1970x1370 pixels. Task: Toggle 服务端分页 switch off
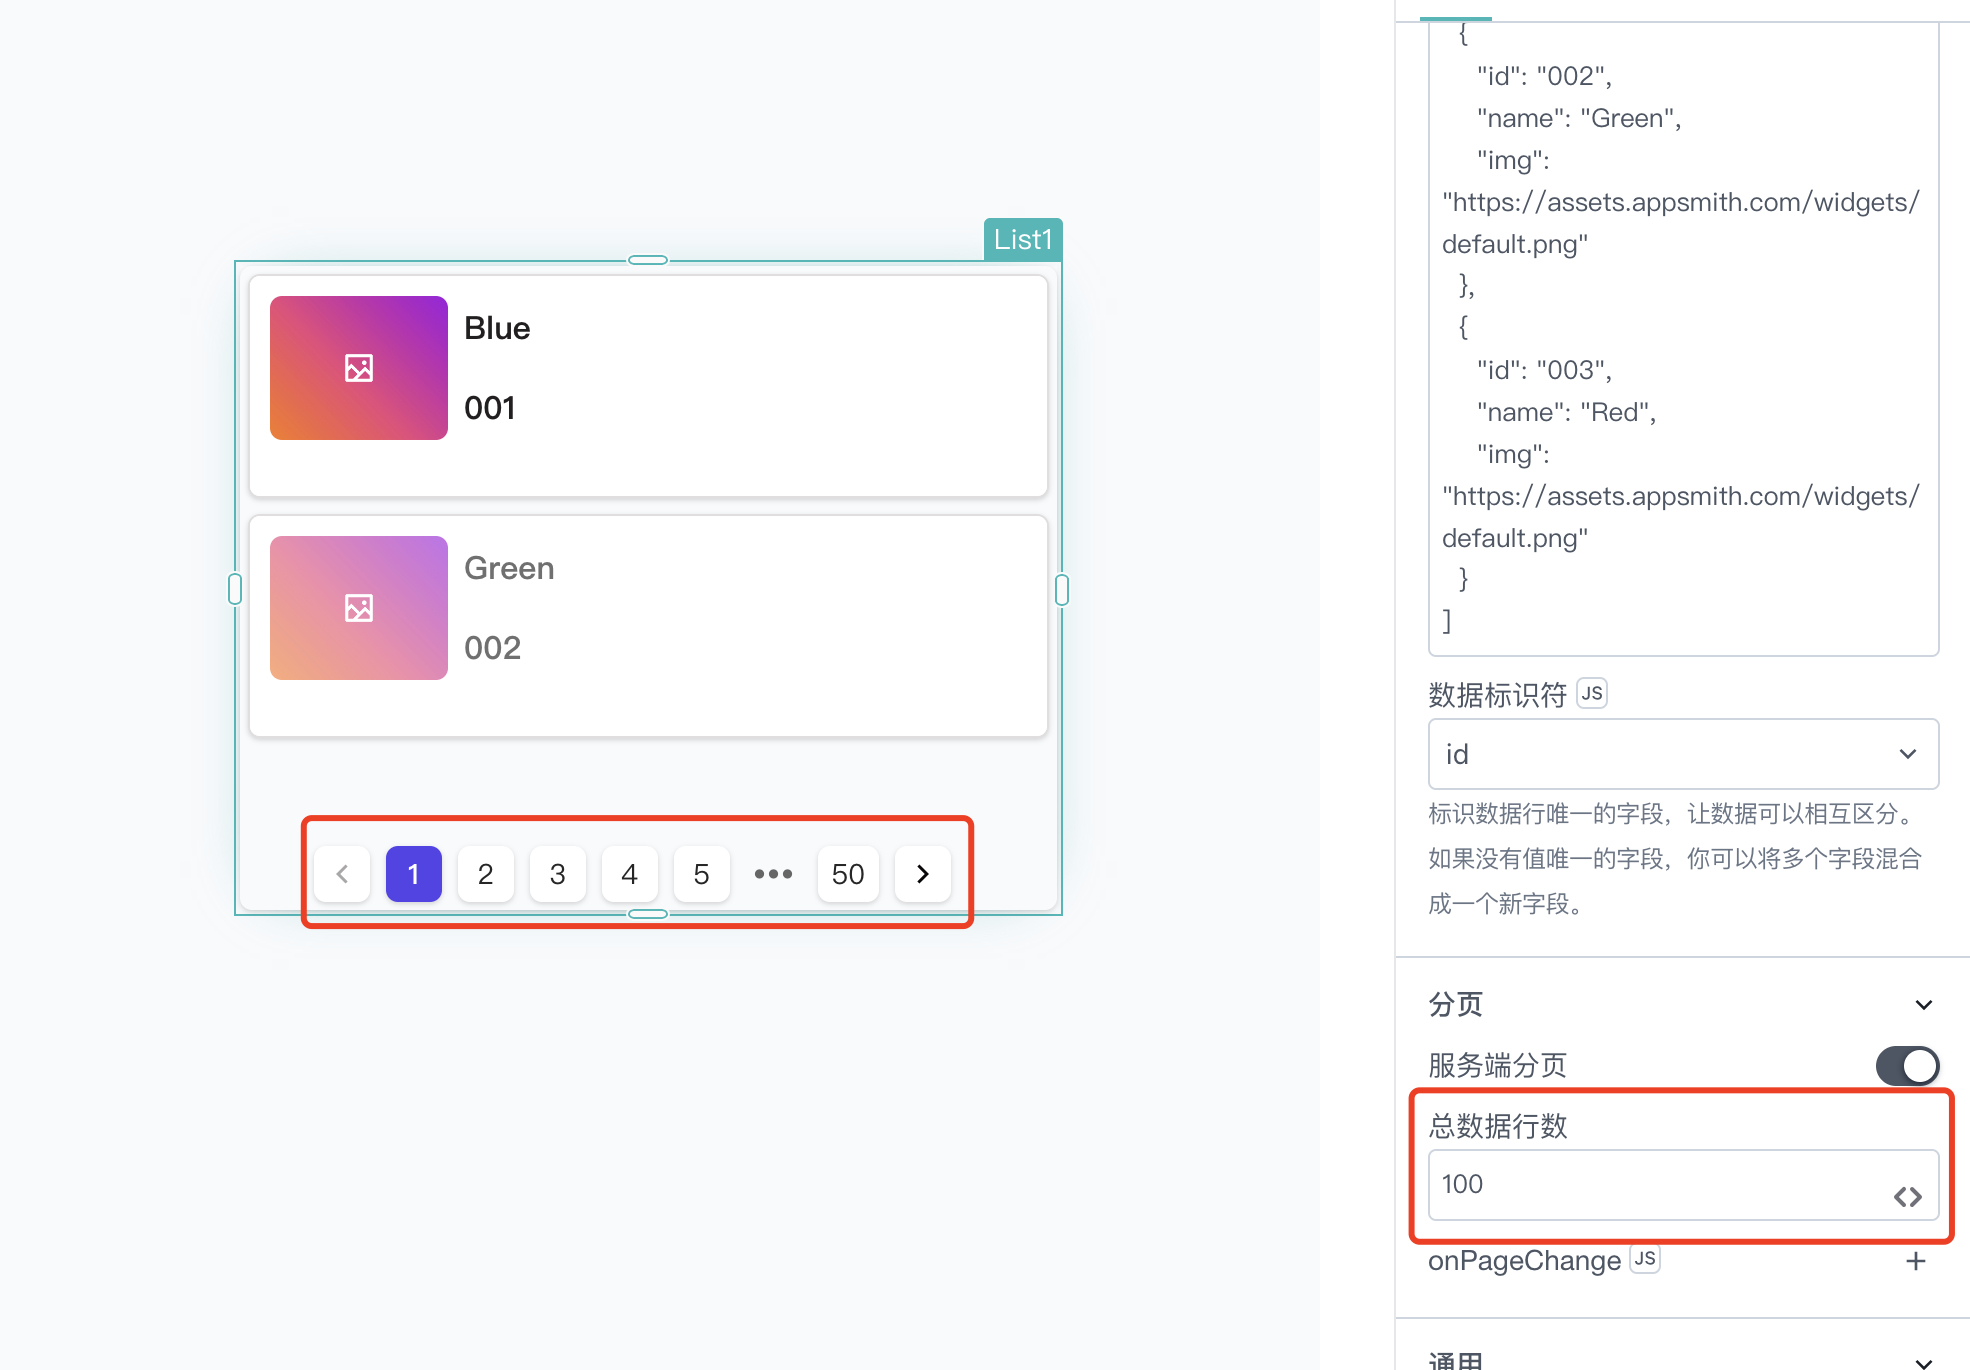[x=1907, y=1066]
